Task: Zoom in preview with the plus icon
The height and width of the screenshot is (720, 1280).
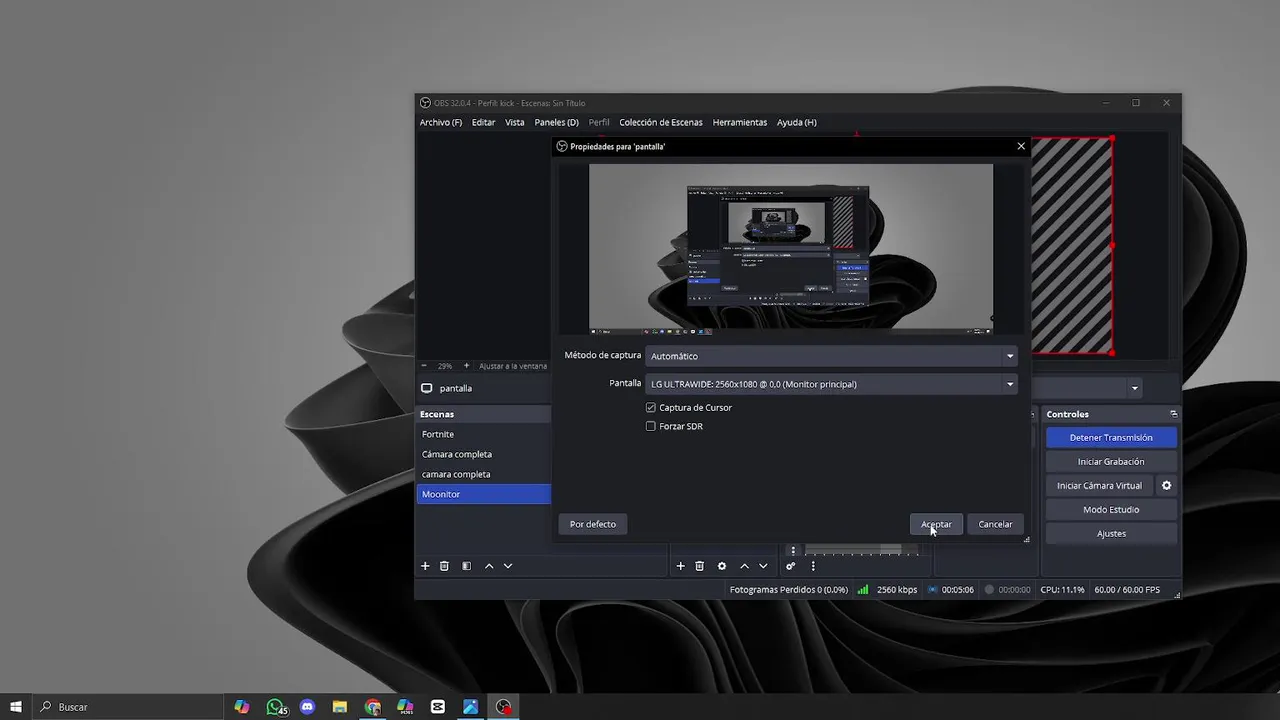Action: pyautogui.click(x=466, y=366)
